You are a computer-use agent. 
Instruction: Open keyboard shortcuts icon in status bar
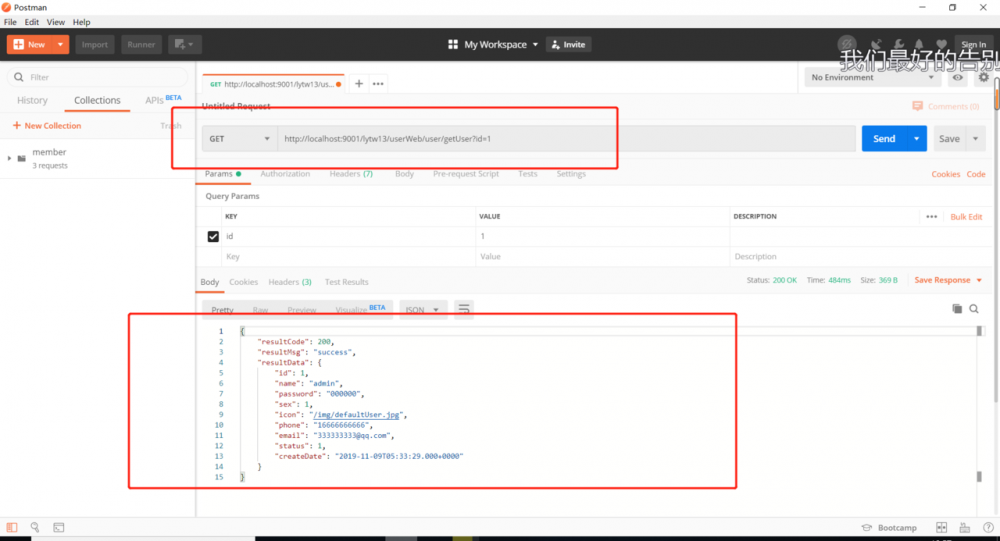pyautogui.click(x=964, y=527)
